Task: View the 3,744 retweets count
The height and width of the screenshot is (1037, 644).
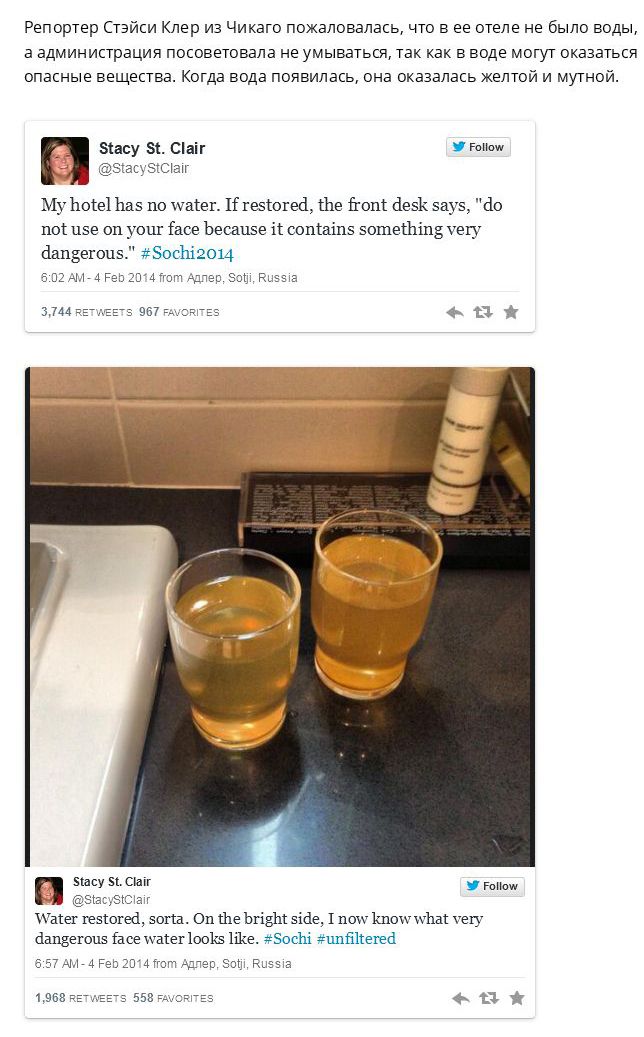Action: [x=87, y=312]
